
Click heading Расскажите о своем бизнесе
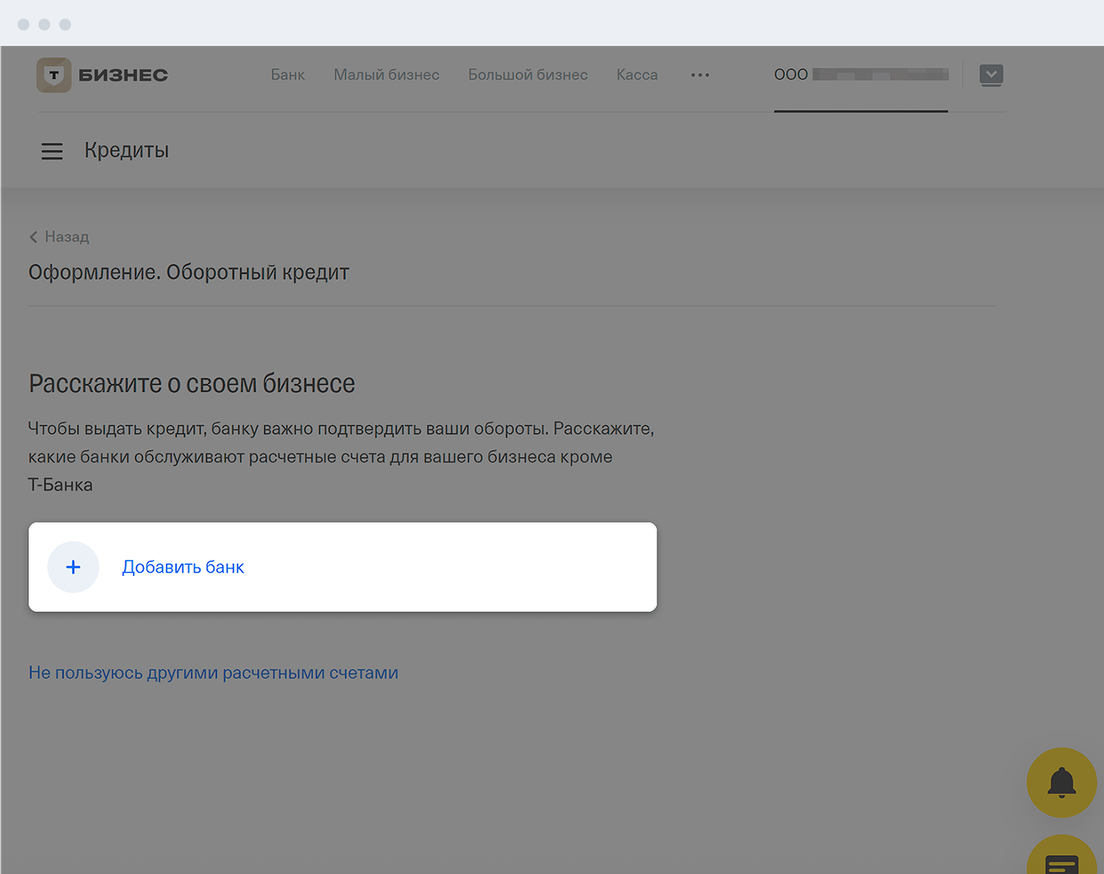click(192, 384)
